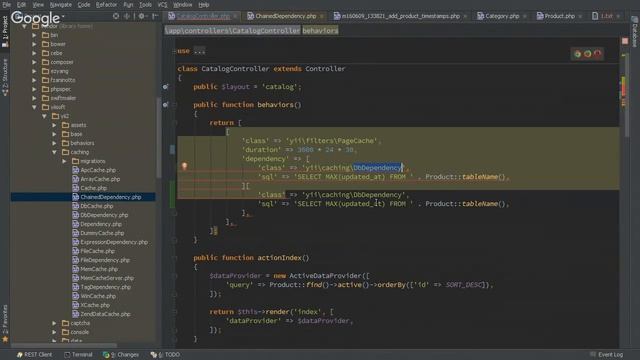Click Project panel vertical scrollbar
Viewport: 640px width, 360px height.
pyautogui.click(x=158, y=137)
